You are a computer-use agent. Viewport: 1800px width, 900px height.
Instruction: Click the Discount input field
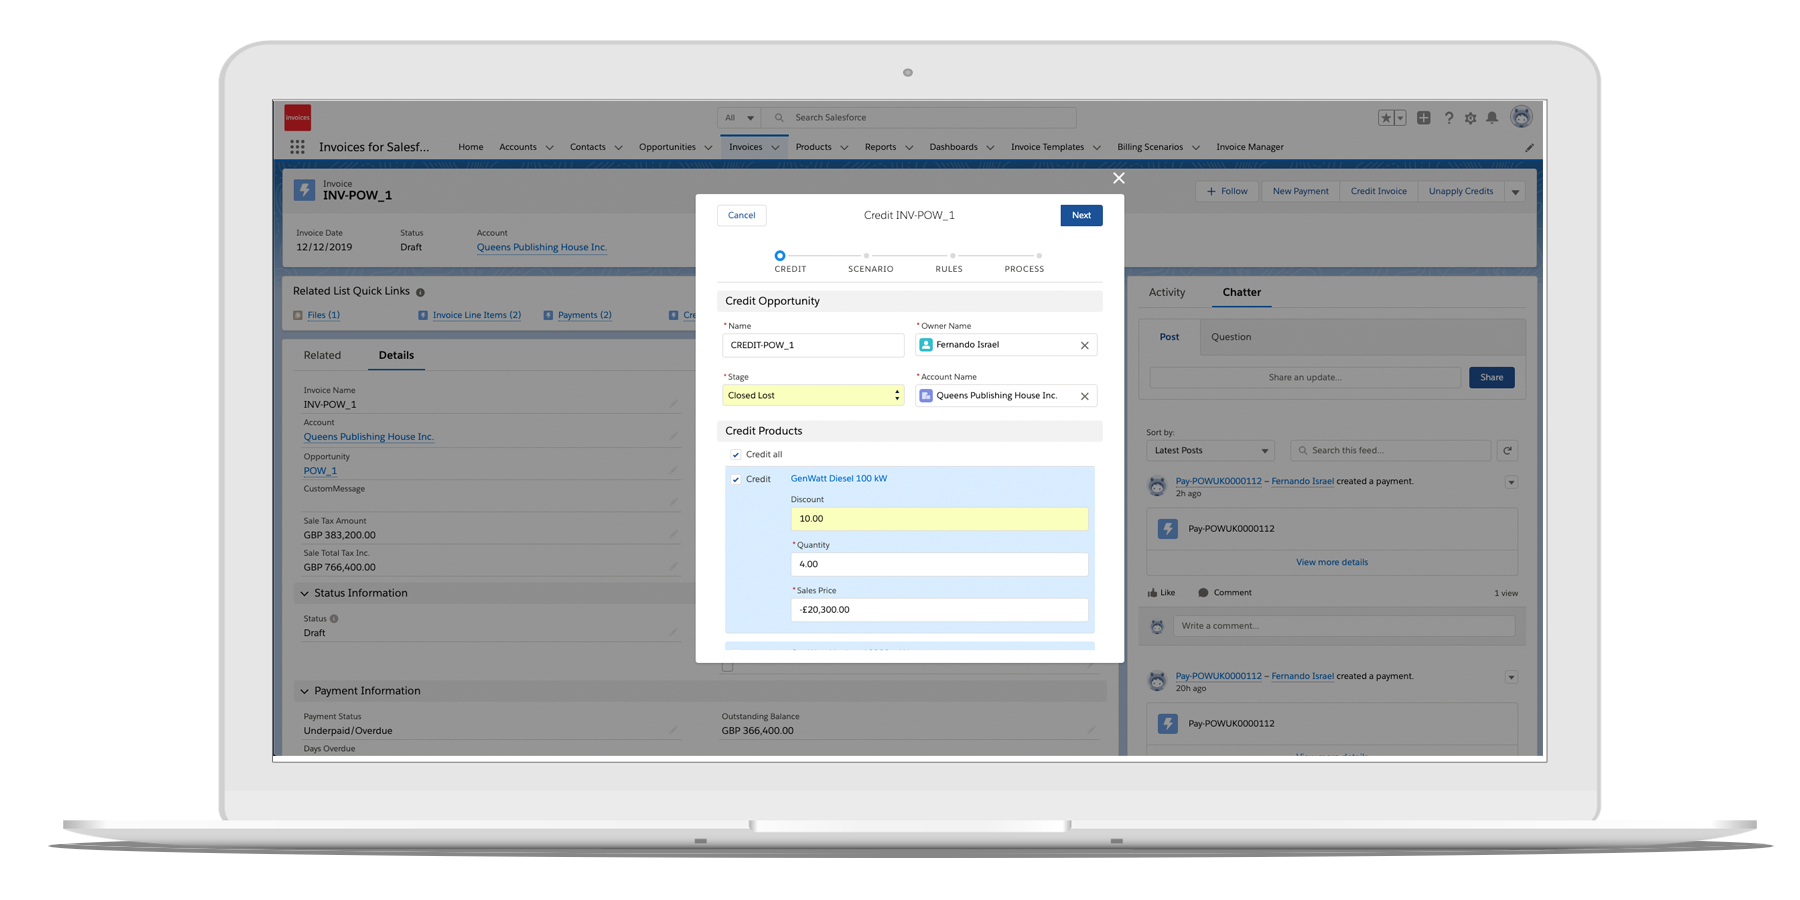(x=938, y=519)
